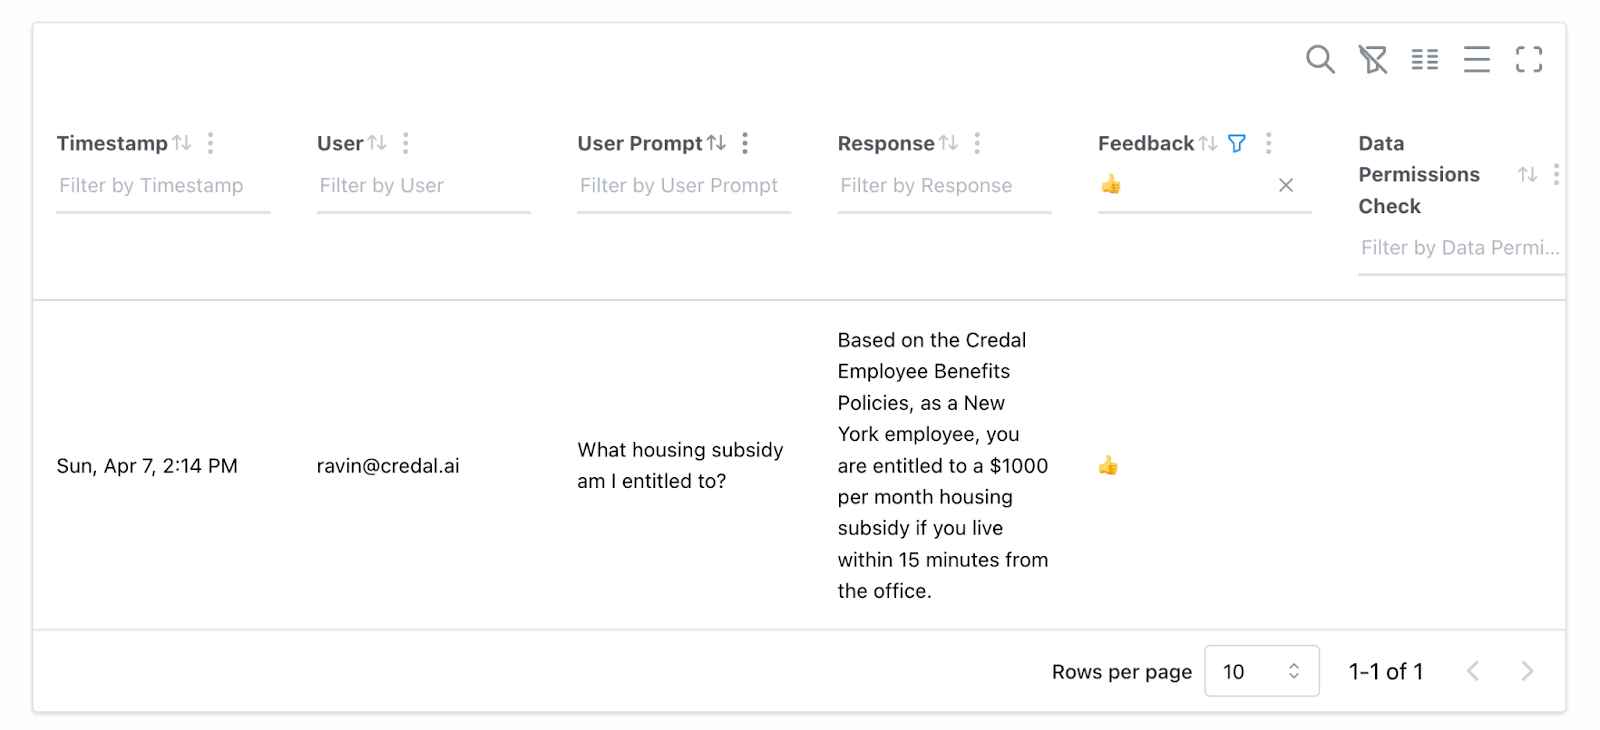Click Filter by User Prompt field
Viewport: 1600px width, 730px height.
pos(683,186)
